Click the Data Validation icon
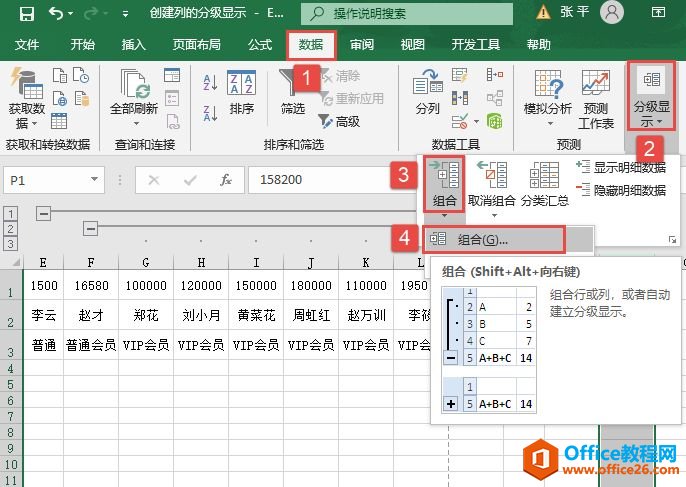686x487 pixels. click(460, 121)
